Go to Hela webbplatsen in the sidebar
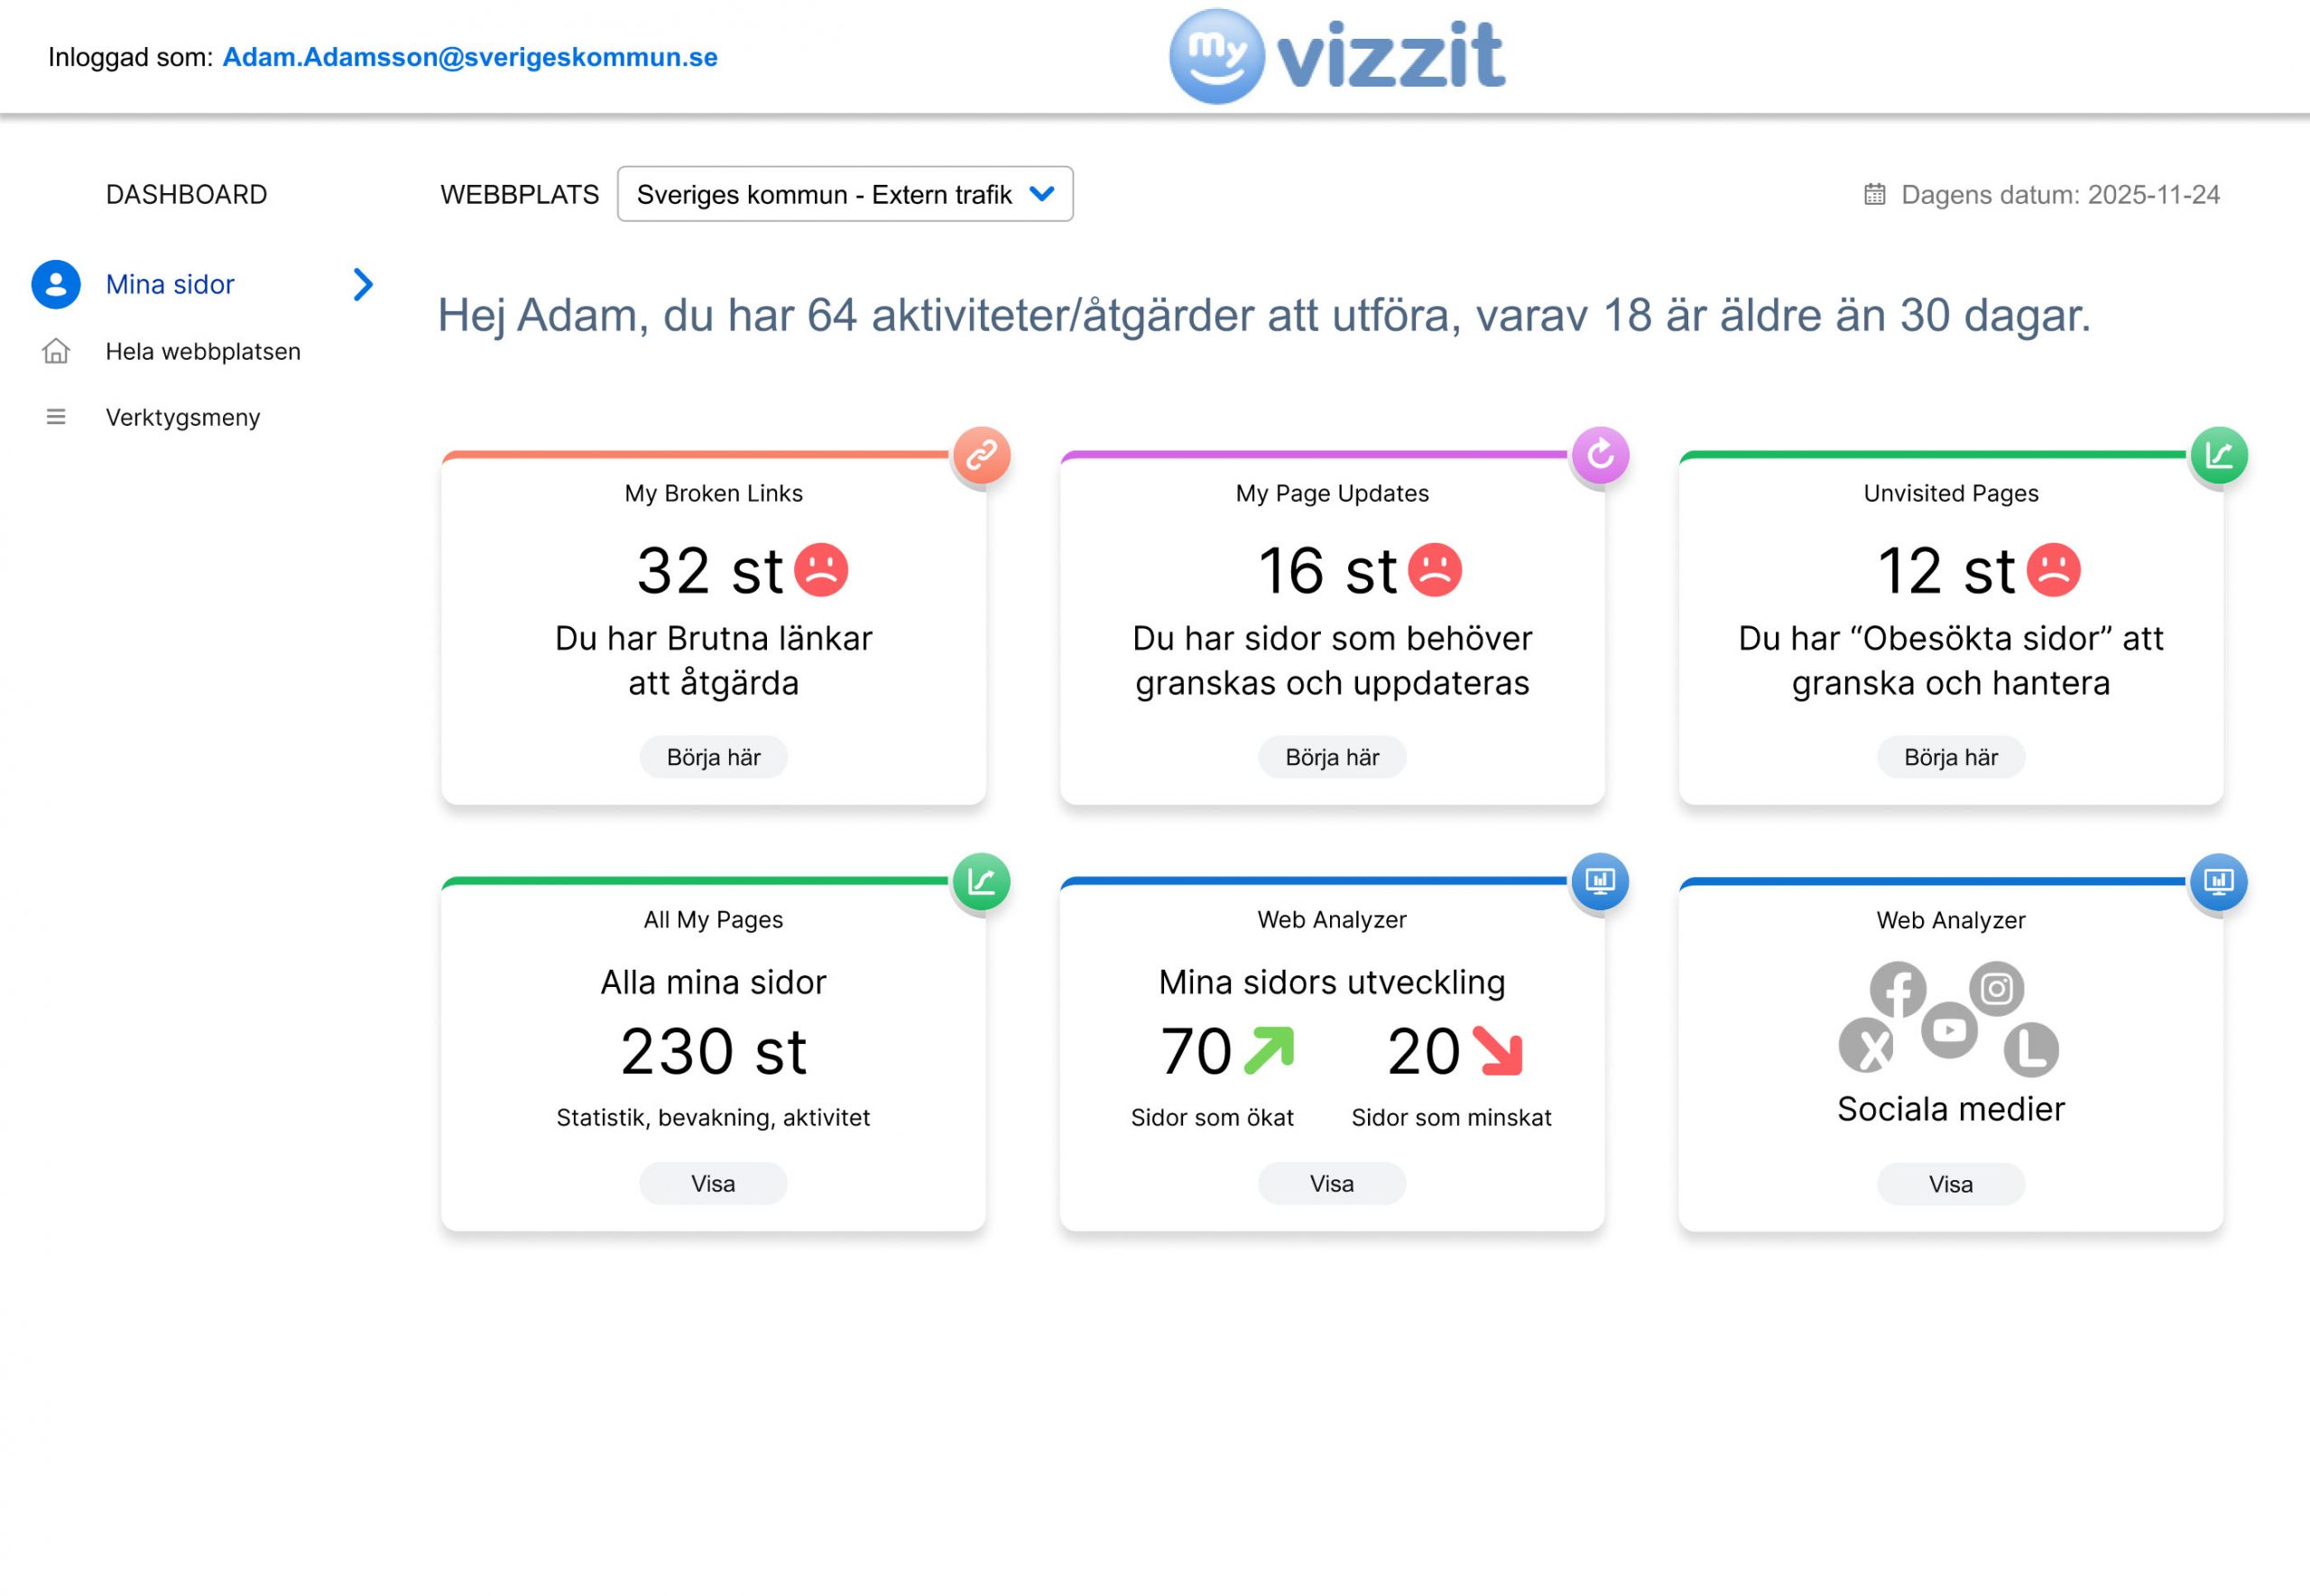The image size is (2310, 1596). [x=203, y=352]
